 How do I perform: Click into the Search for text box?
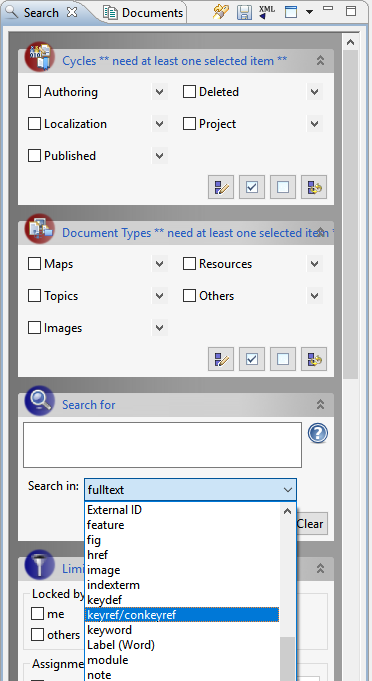pyautogui.click(x=162, y=445)
